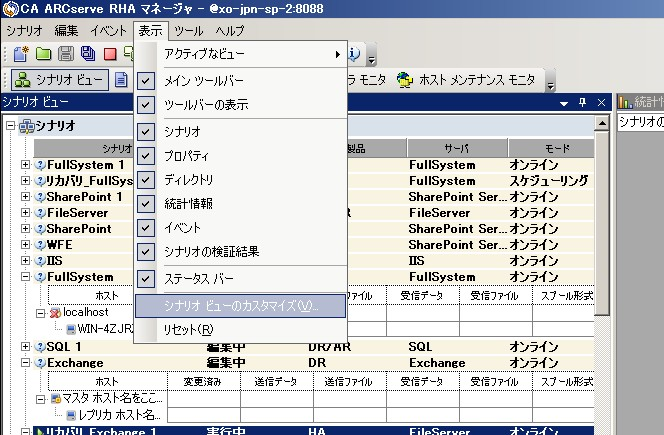Expand the FullSystem 1 scenario node
664x435 pixels.
25,165
